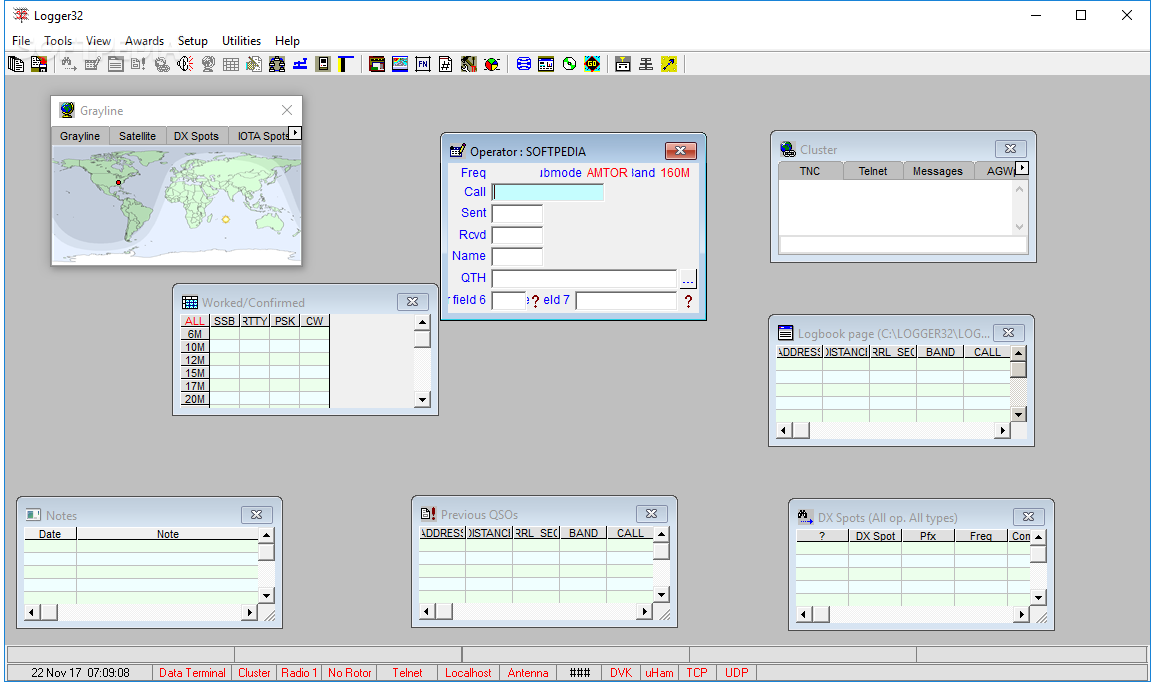Click the blue coil toolbar icon
The width and height of the screenshot is (1151, 682).
(523, 64)
